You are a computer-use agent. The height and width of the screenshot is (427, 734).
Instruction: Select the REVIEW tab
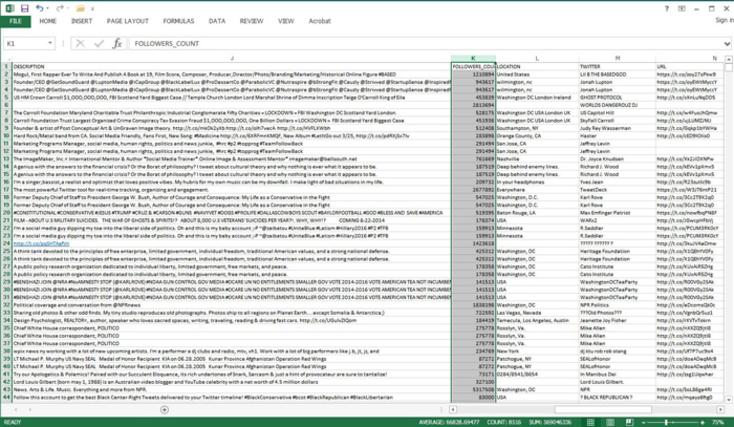(x=251, y=21)
